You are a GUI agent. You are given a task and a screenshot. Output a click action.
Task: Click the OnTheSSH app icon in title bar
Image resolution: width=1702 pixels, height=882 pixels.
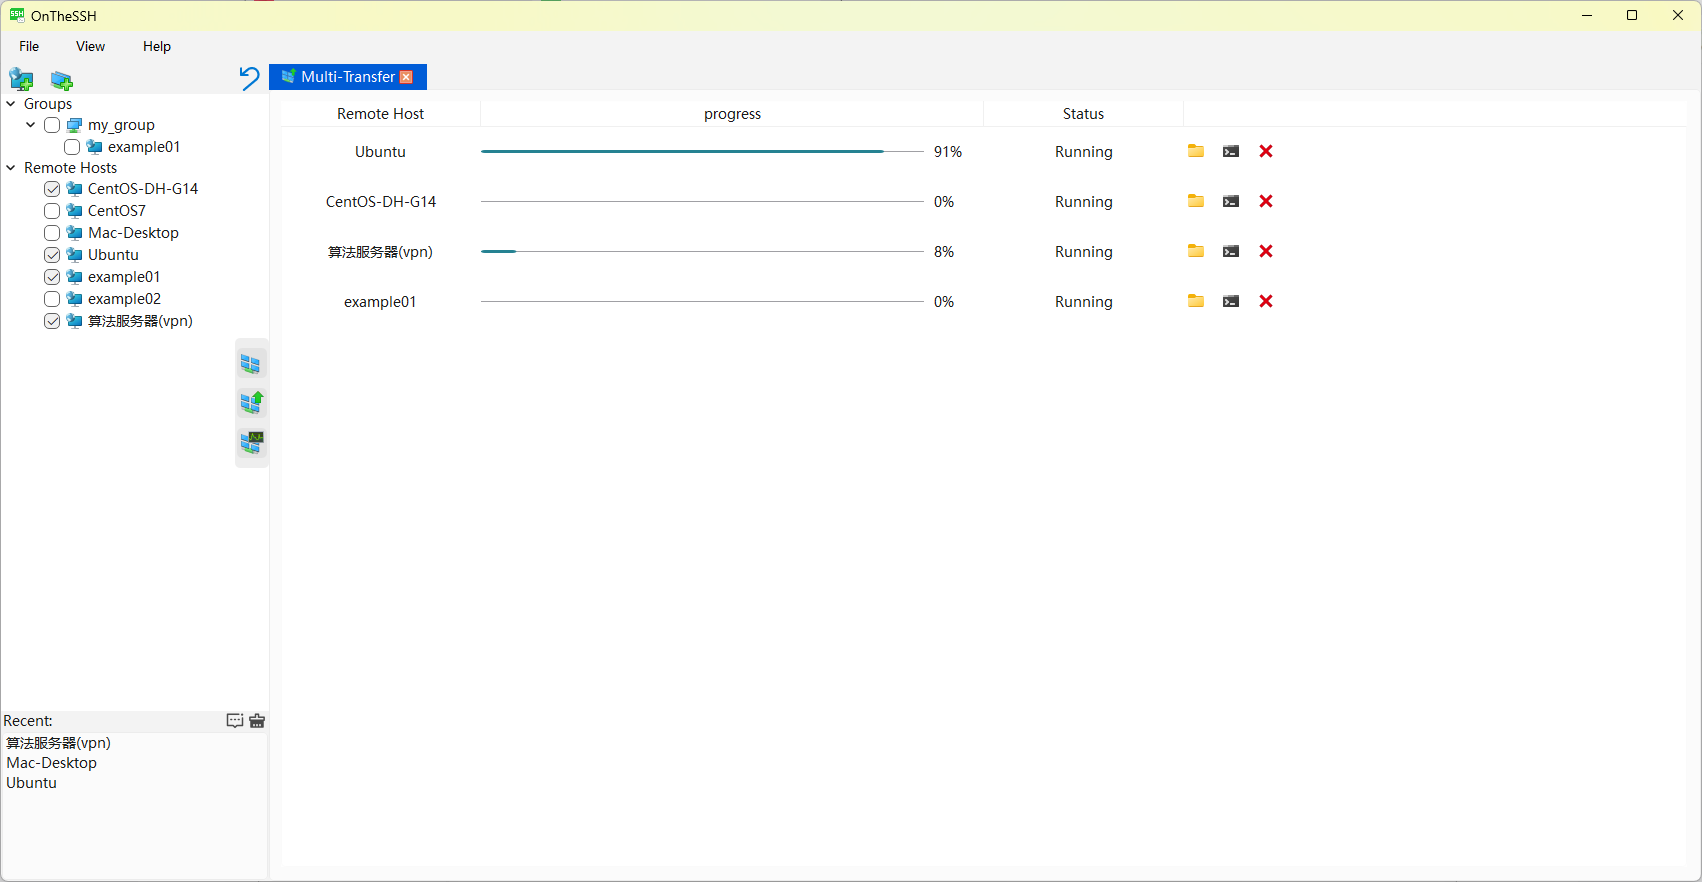click(17, 15)
